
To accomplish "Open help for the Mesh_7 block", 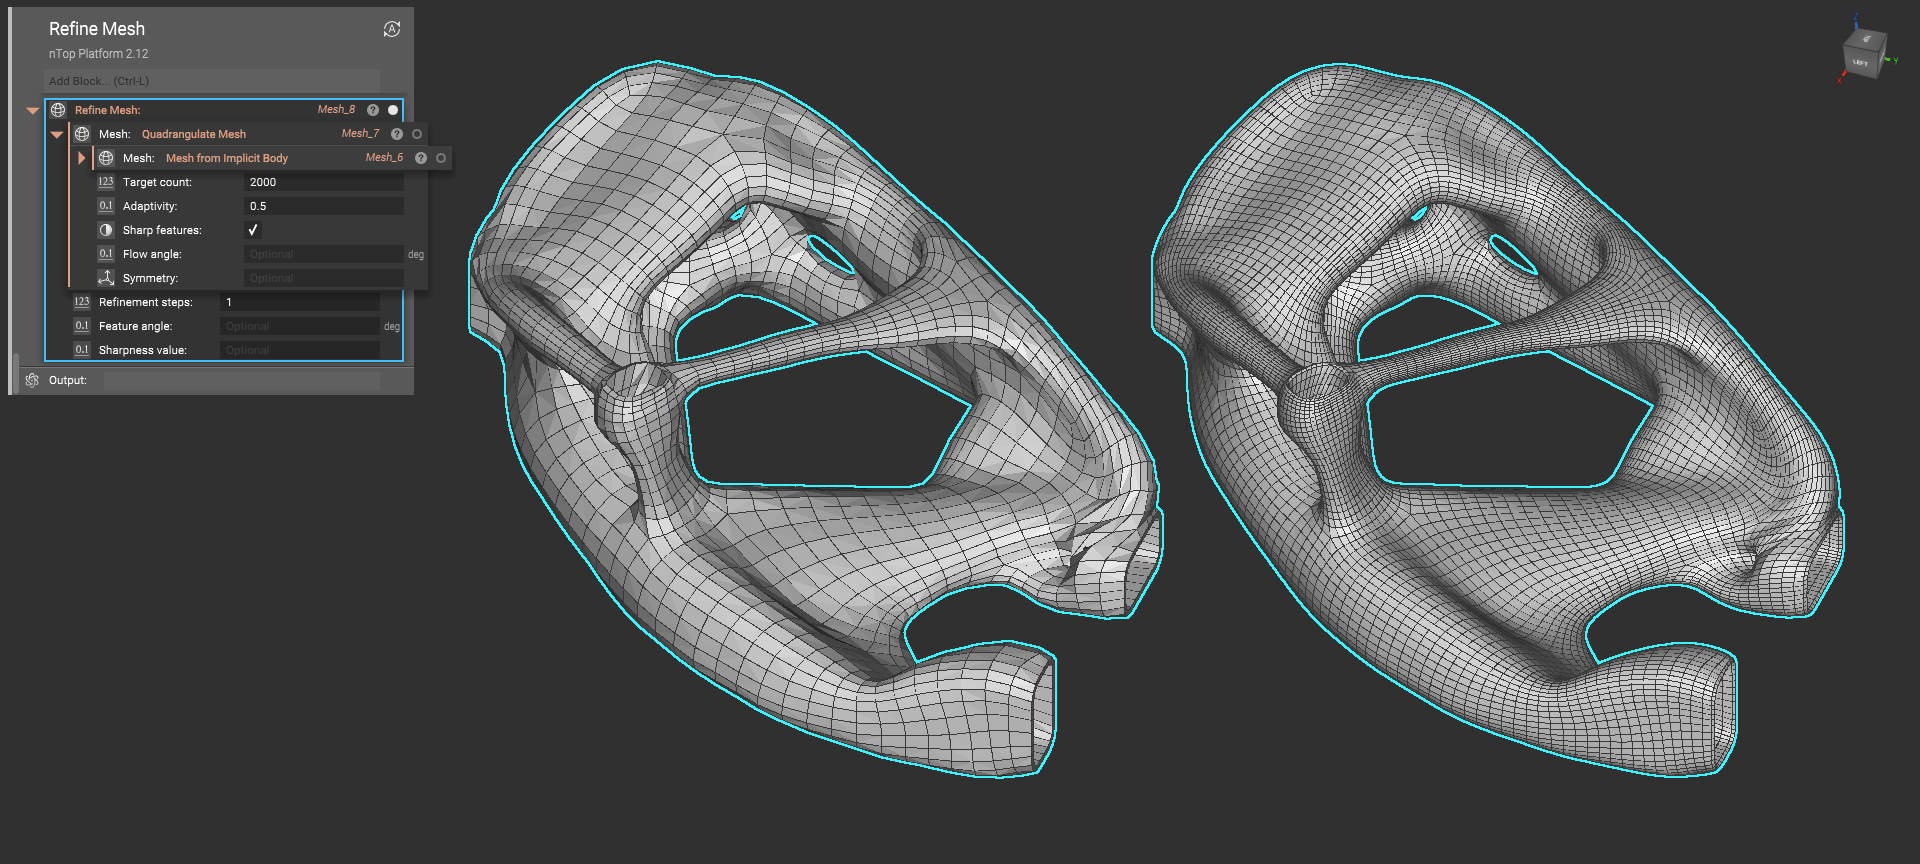I will [397, 134].
